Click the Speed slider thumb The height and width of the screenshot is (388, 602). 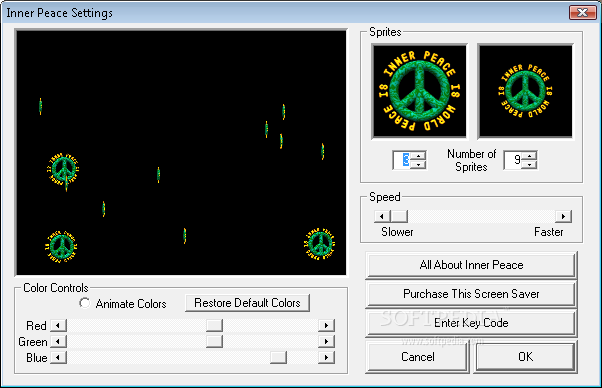pyautogui.click(x=399, y=216)
